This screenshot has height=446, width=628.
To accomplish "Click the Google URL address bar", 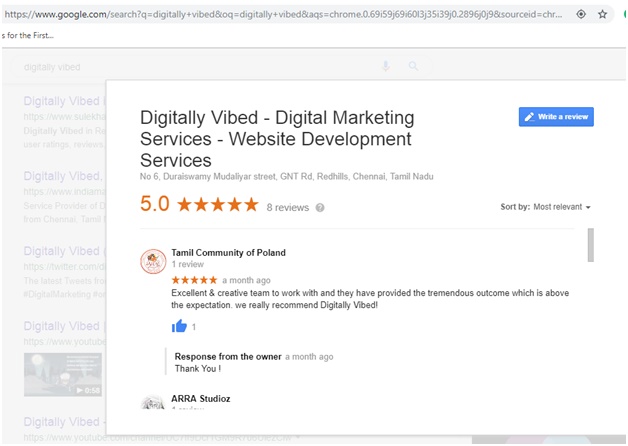I will [284, 14].
